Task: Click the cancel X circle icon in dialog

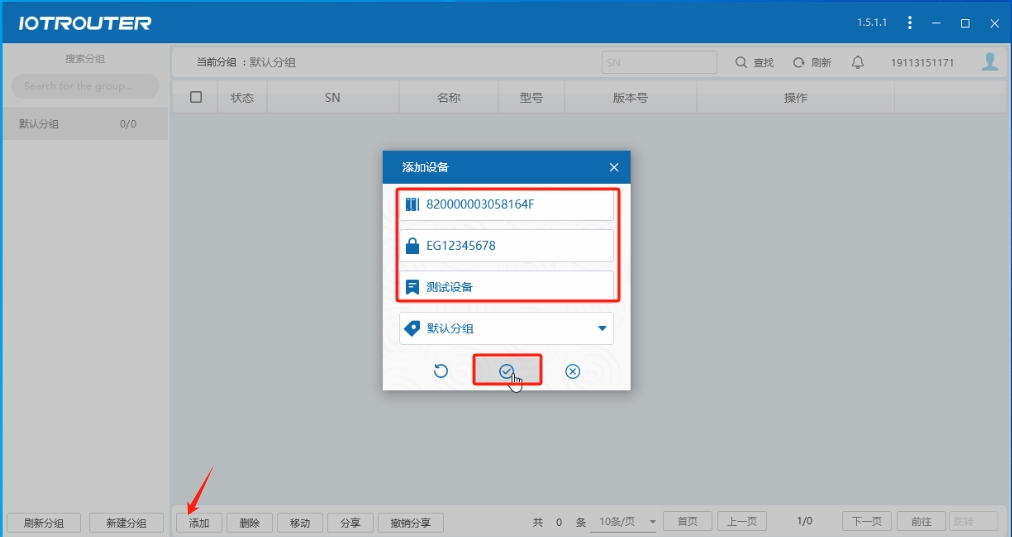Action: pos(572,371)
